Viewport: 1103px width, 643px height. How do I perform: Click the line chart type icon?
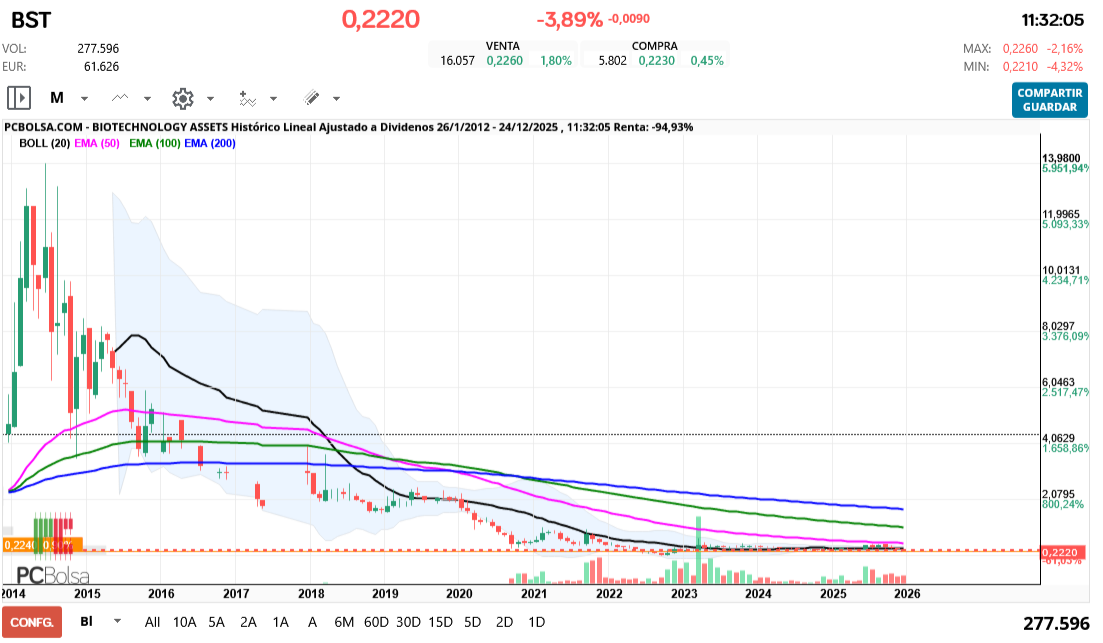click(x=121, y=98)
